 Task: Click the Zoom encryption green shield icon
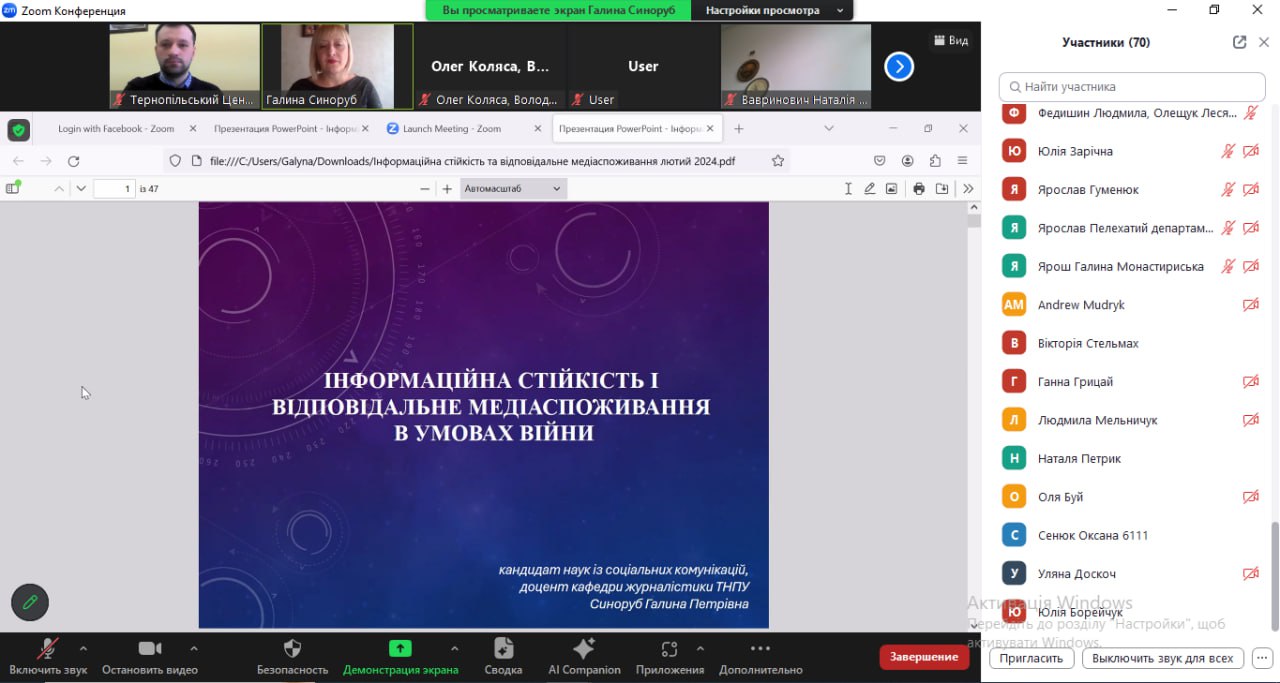(x=18, y=130)
